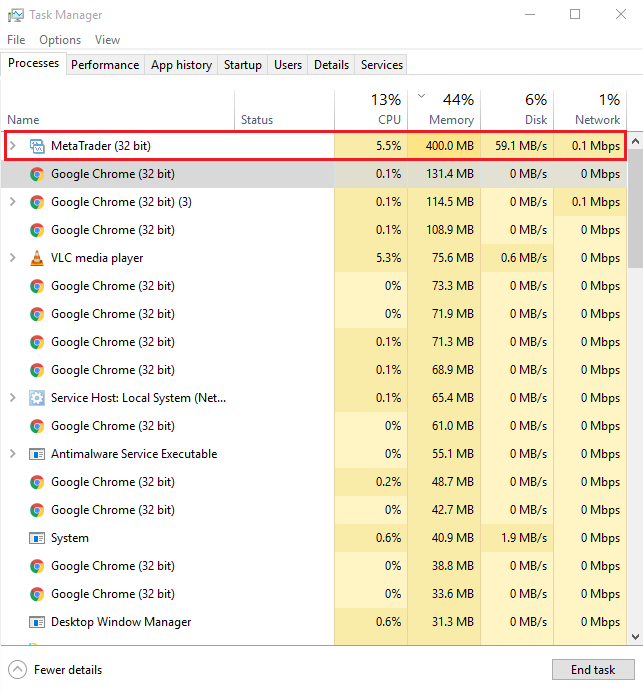
Task: Minimize the Task Manager window
Action: click(x=530, y=15)
